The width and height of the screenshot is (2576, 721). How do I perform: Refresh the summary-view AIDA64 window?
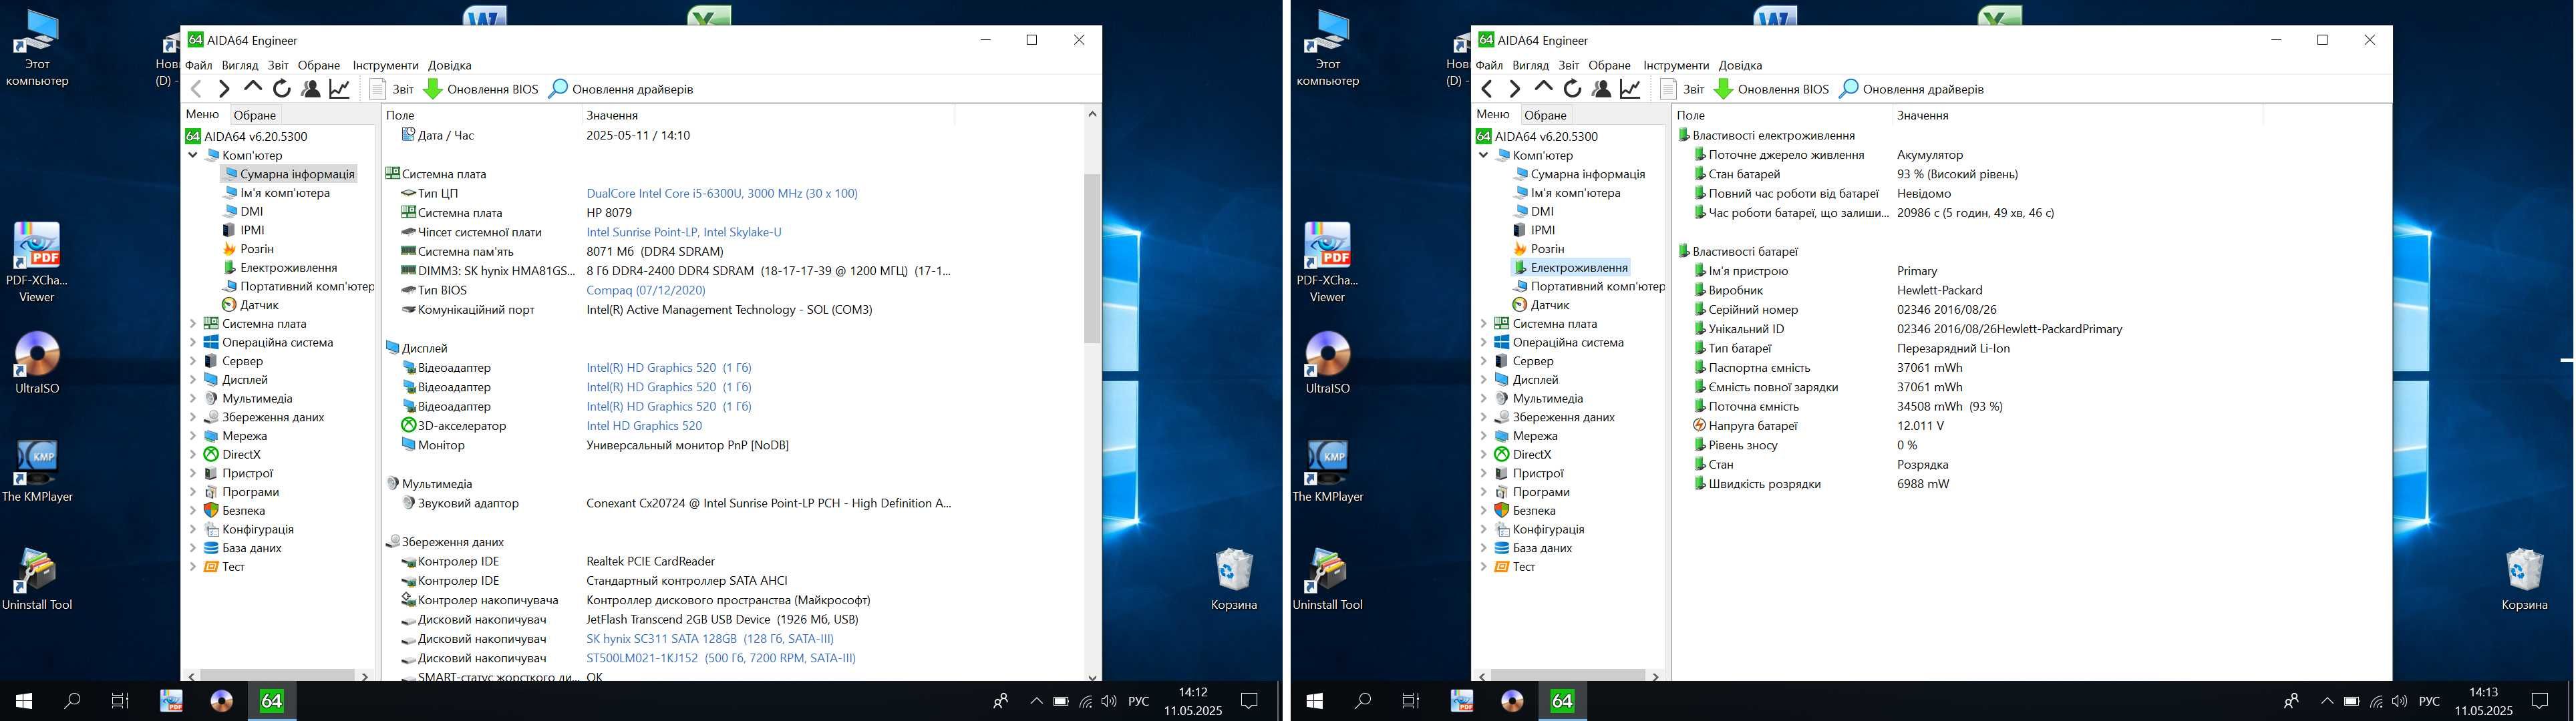(282, 89)
